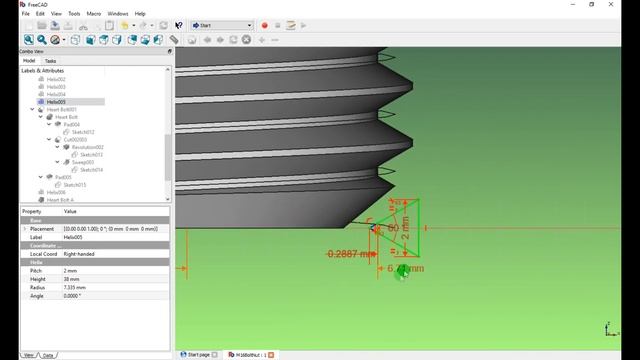Screen dimensions: 640x360
Task: Expand the Placement property row
Action: 24,229
